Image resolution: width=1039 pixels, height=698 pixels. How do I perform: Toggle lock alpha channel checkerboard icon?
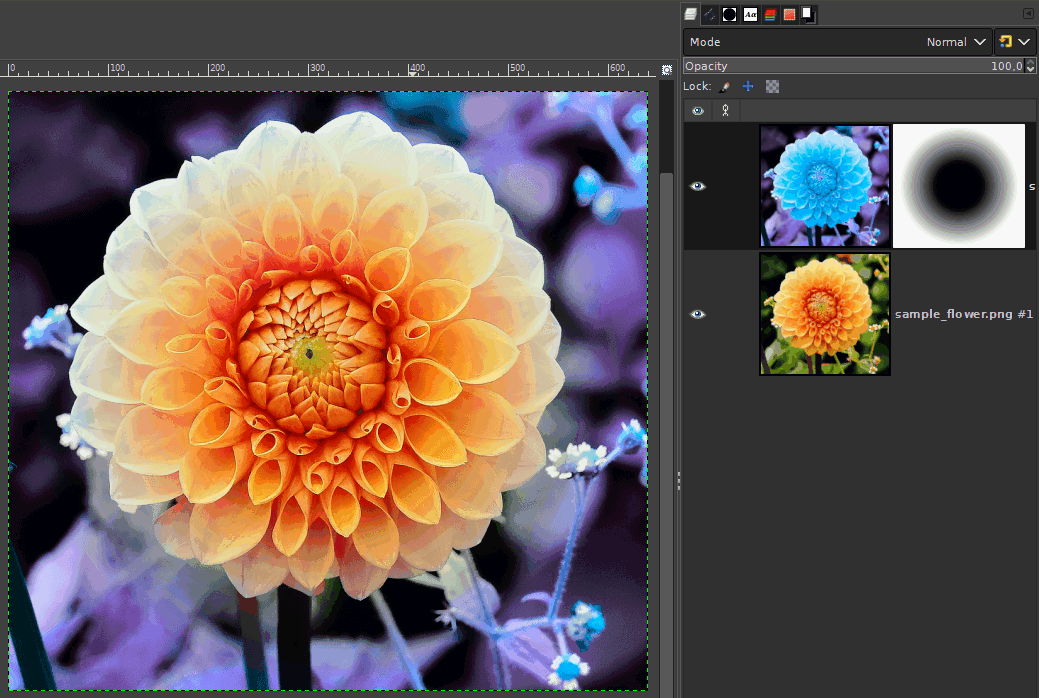[772, 86]
